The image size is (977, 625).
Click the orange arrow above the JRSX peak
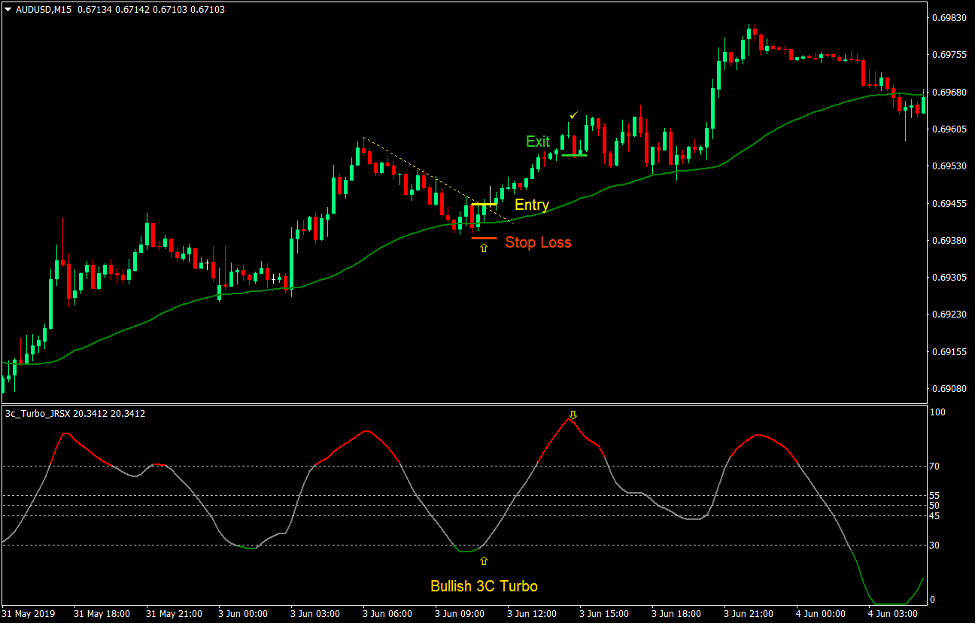(573, 412)
